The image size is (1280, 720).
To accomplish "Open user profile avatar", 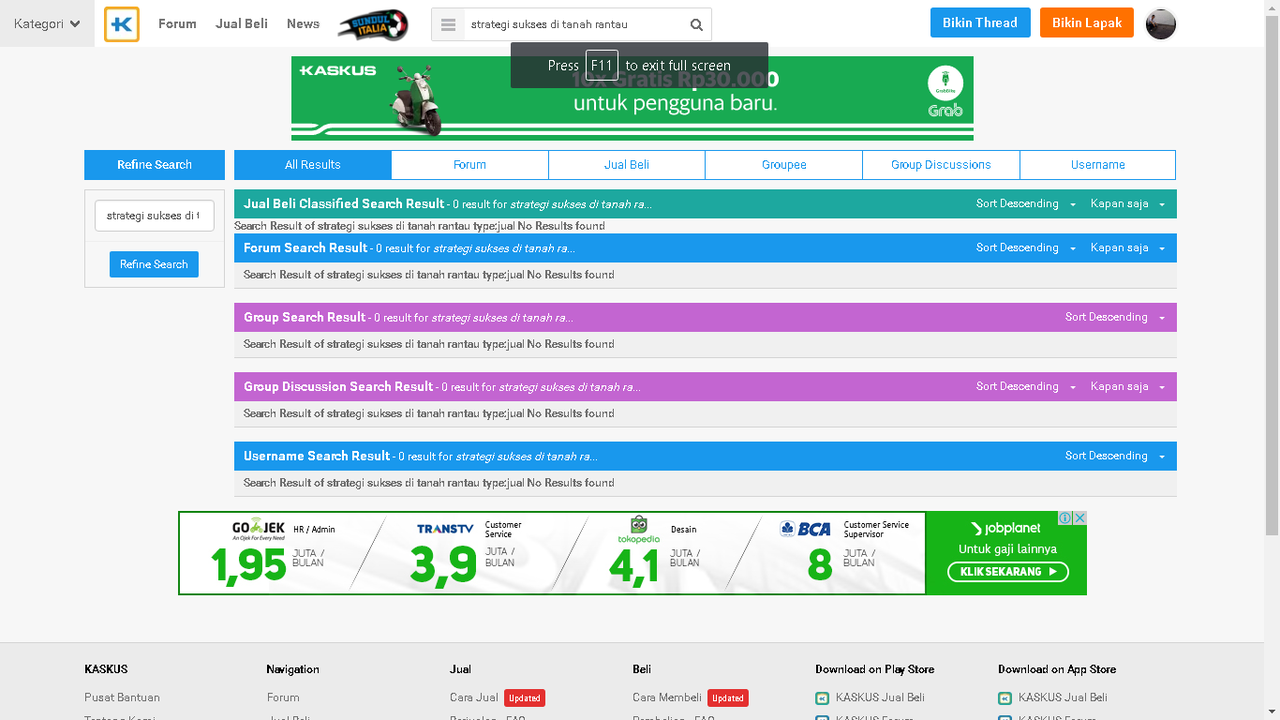I will click(x=1161, y=24).
